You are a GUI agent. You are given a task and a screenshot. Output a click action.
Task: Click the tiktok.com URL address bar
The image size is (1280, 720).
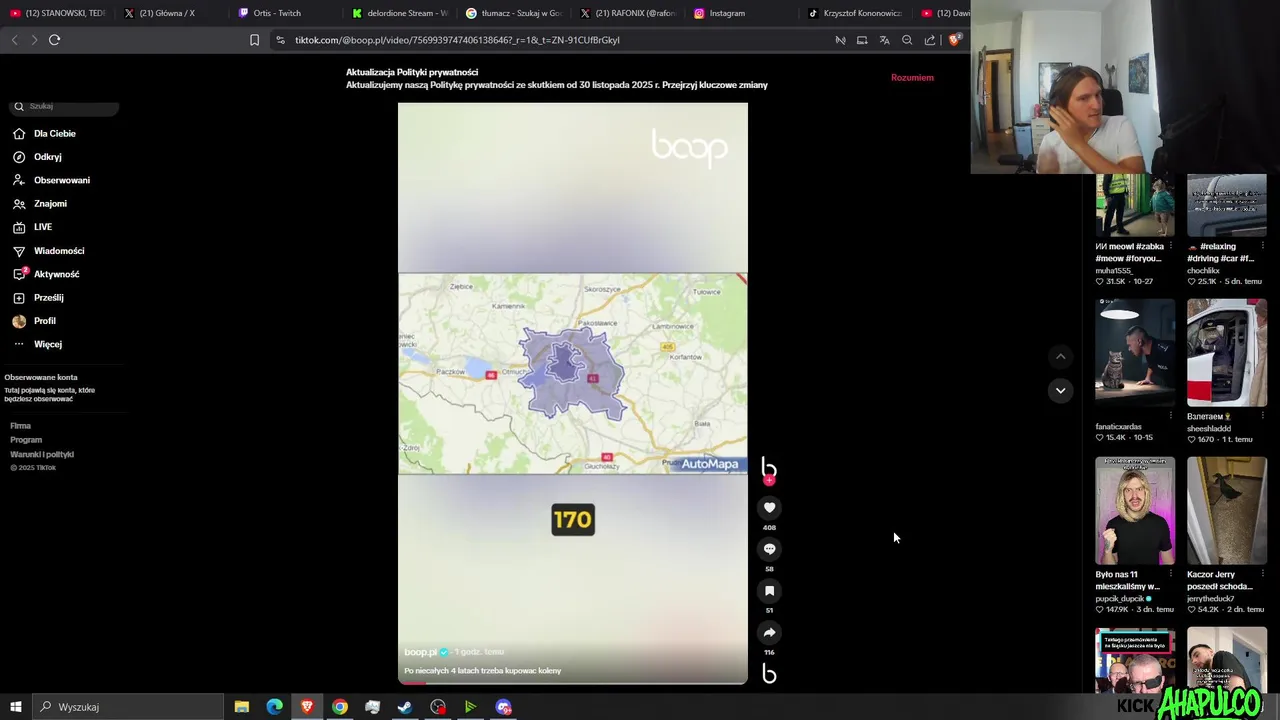(457, 40)
